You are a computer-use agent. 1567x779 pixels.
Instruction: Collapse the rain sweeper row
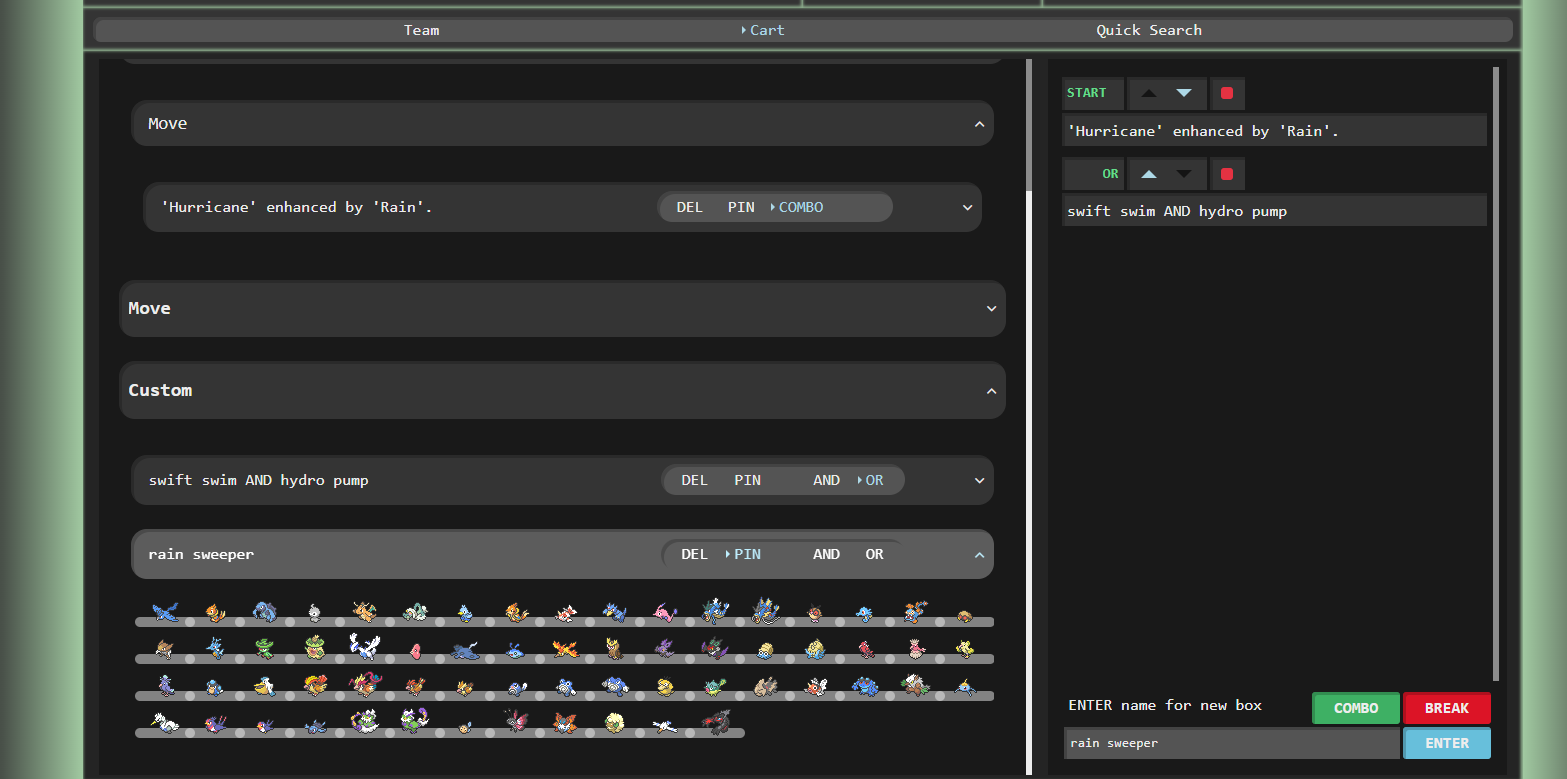979,555
